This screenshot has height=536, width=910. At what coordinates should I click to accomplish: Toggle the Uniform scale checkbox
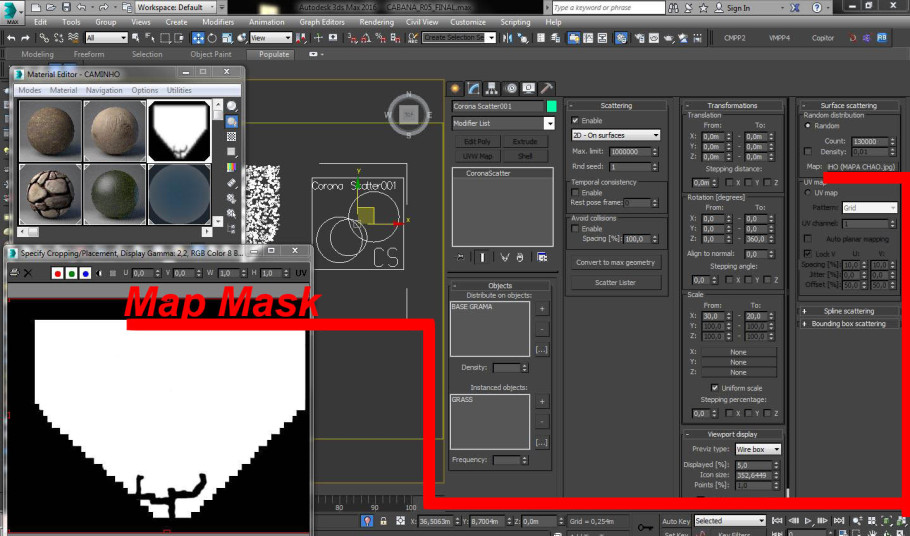tap(714, 387)
